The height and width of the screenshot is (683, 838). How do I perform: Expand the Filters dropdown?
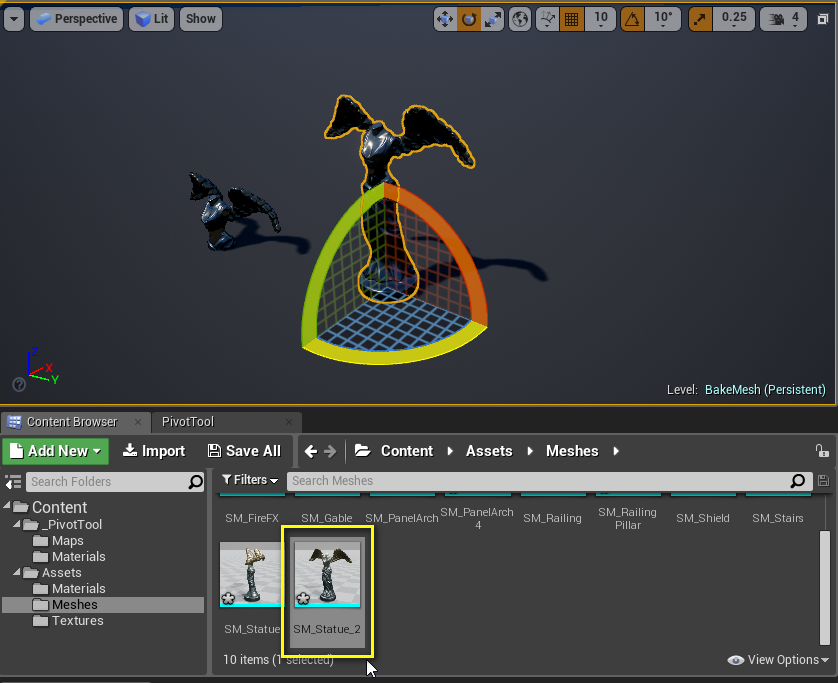(250, 480)
